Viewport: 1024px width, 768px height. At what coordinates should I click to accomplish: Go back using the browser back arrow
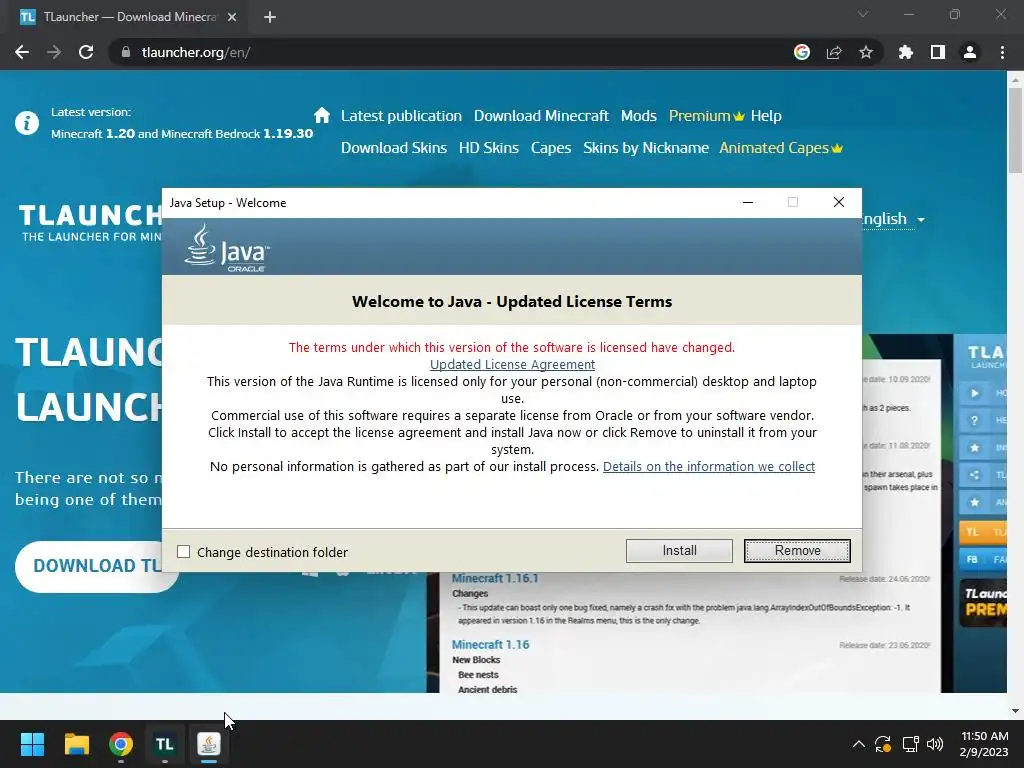[22, 52]
